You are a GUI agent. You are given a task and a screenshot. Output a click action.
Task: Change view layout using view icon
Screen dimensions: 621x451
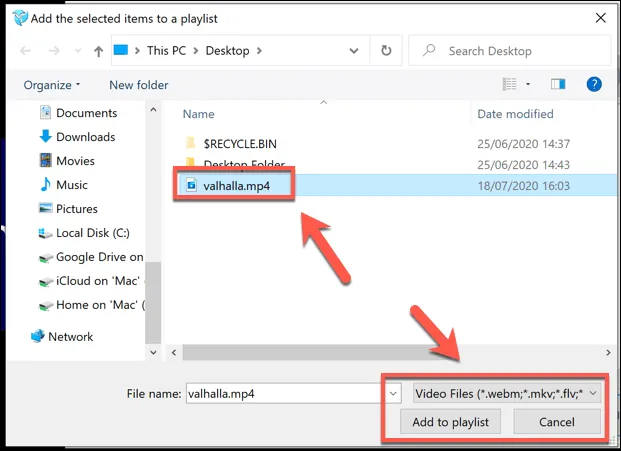coord(510,85)
